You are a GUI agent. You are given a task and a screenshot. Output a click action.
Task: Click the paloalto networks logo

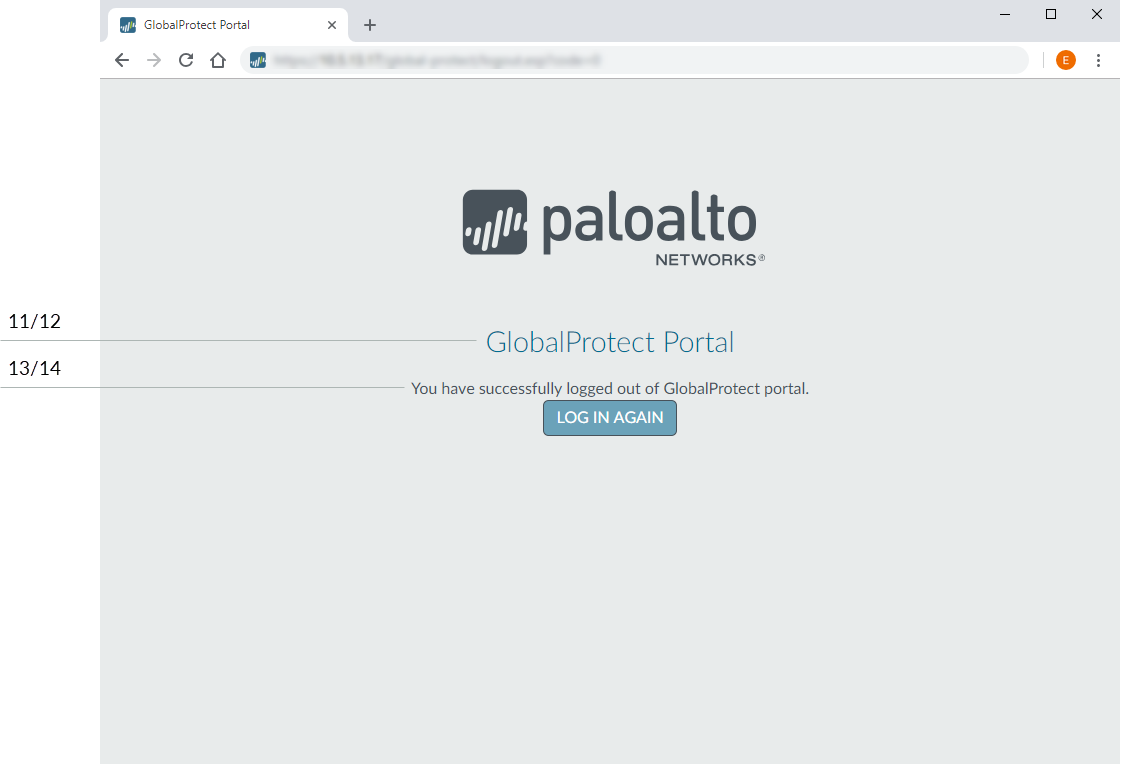pyautogui.click(x=613, y=227)
